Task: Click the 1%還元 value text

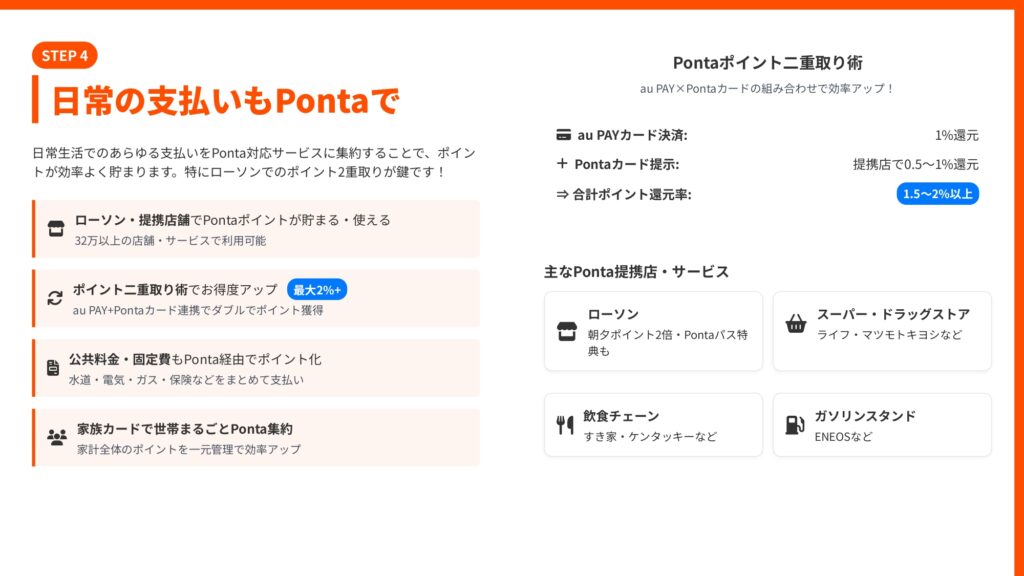Action: (x=956, y=135)
